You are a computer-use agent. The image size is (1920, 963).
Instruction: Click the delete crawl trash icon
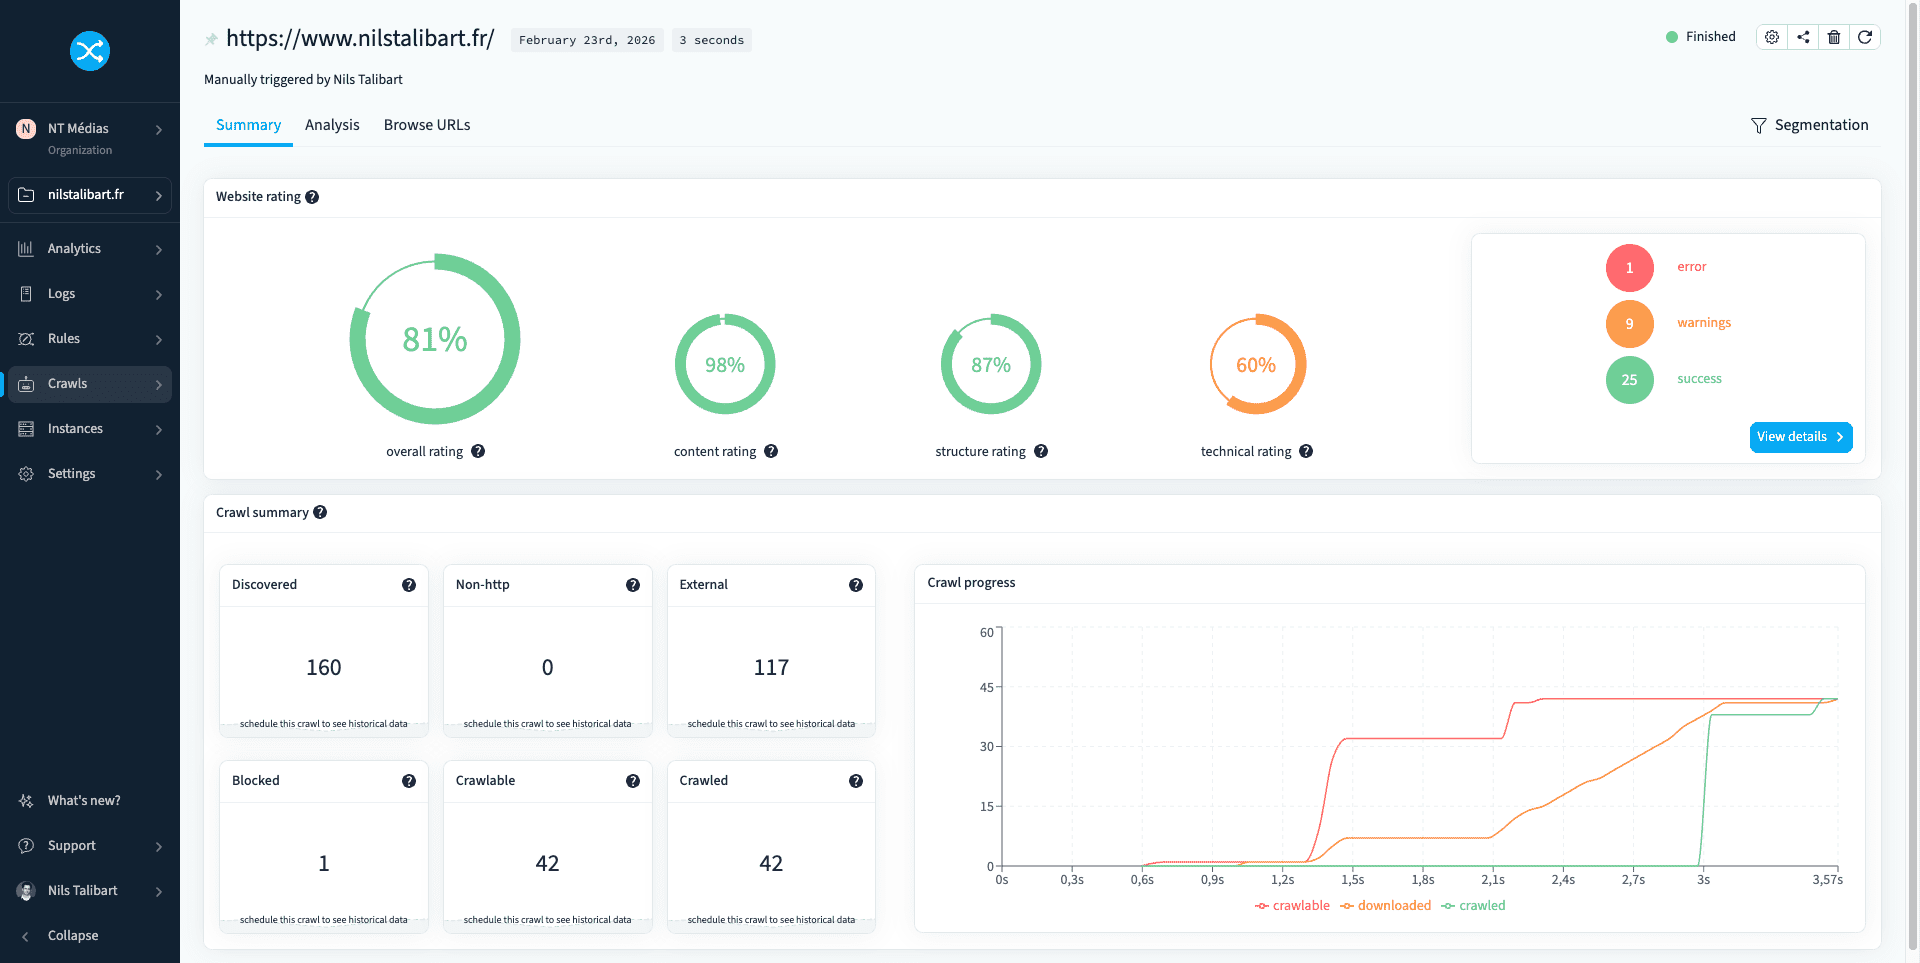[x=1834, y=37]
